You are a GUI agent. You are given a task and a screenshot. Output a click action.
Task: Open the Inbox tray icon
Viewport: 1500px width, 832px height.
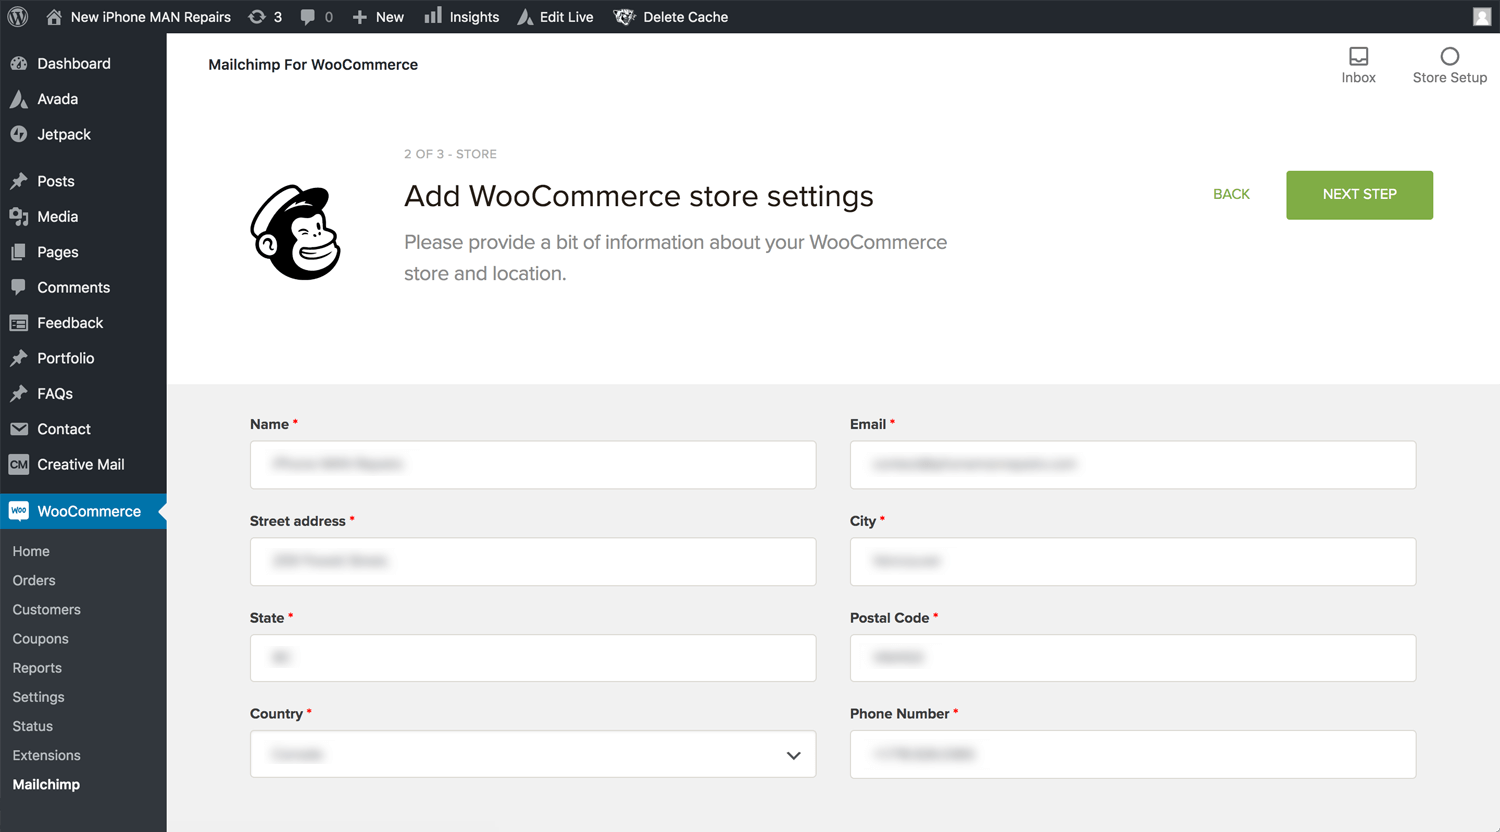click(1358, 56)
